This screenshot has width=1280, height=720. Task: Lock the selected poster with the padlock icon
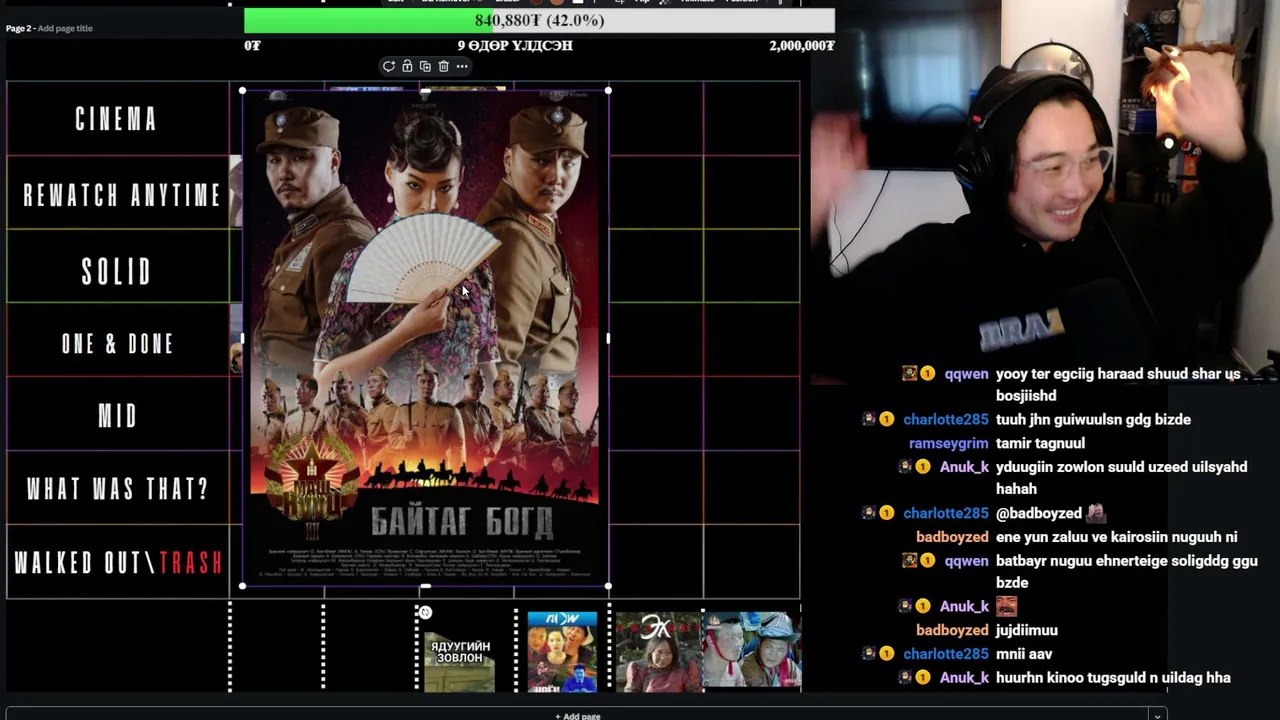[407, 66]
